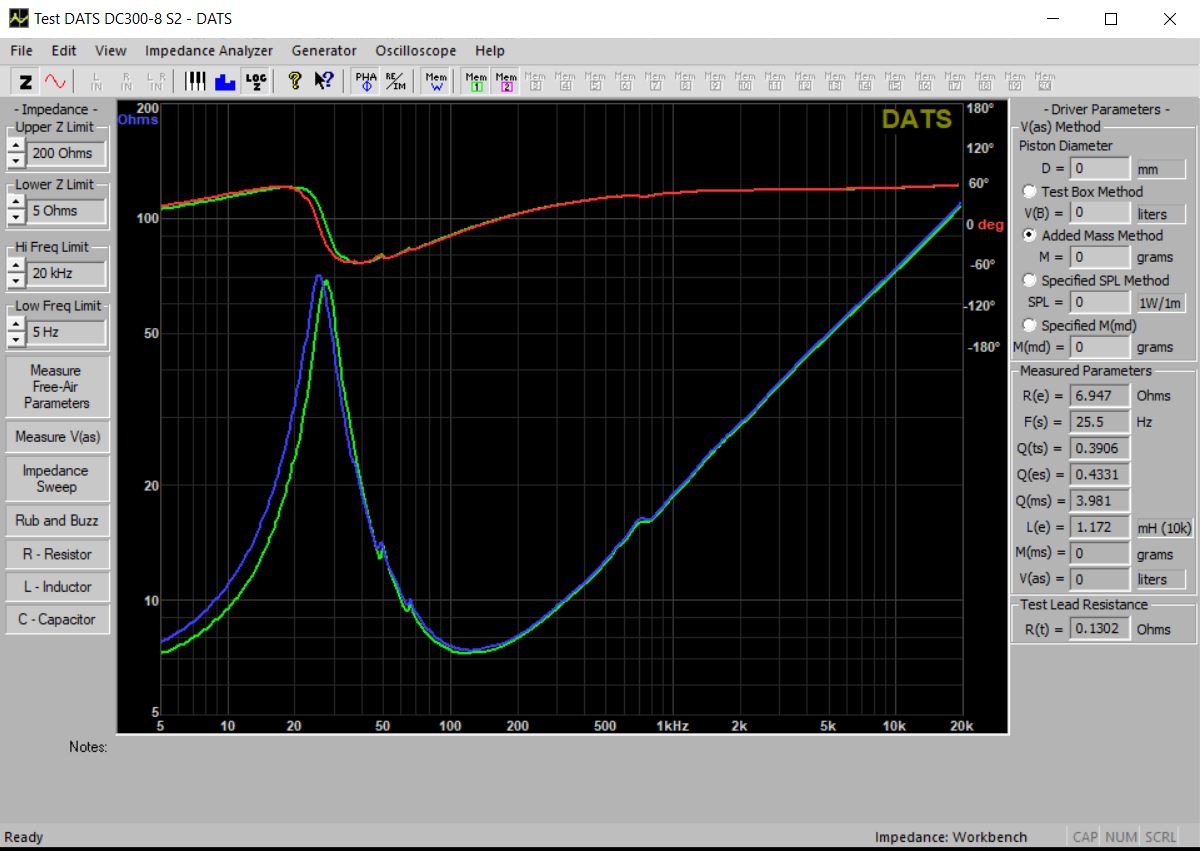
Task: Click the blue bar histogram toolbar icon
Action: [x=225, y=81]
